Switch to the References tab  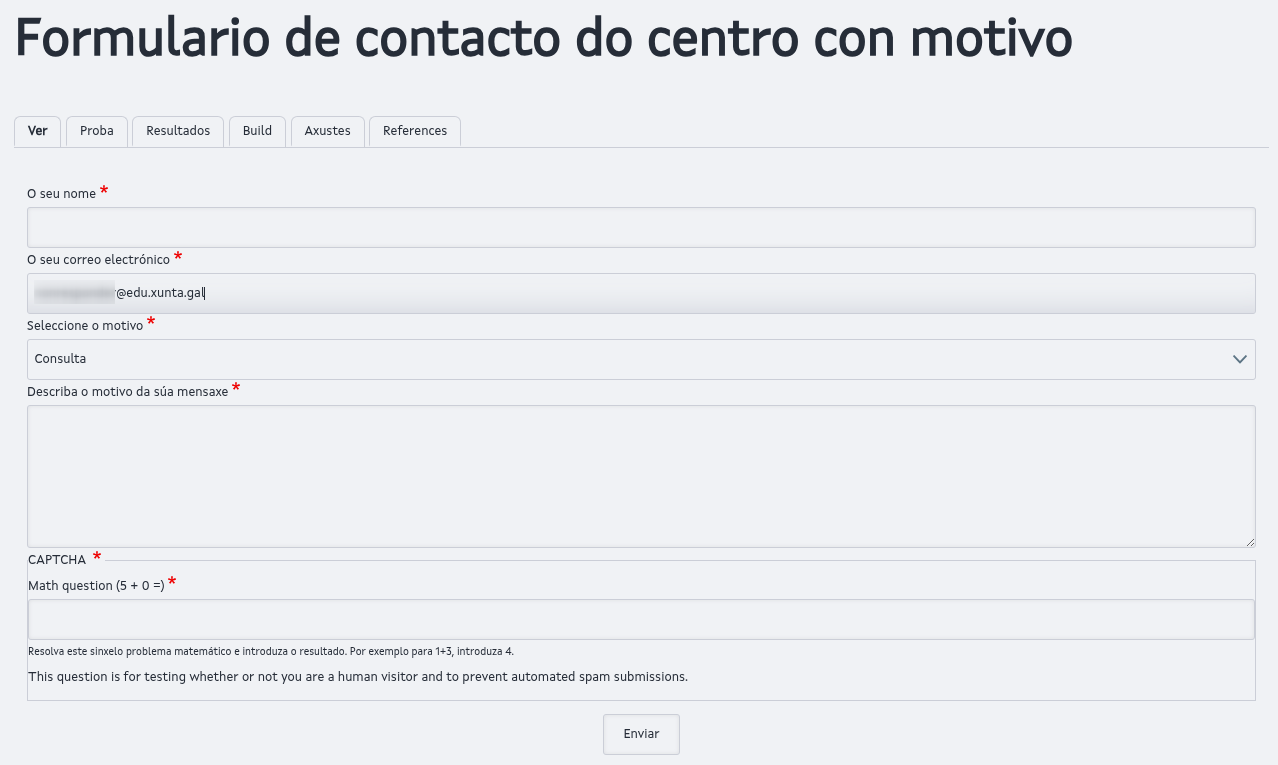pyautogui.click(x=415, y=131)
